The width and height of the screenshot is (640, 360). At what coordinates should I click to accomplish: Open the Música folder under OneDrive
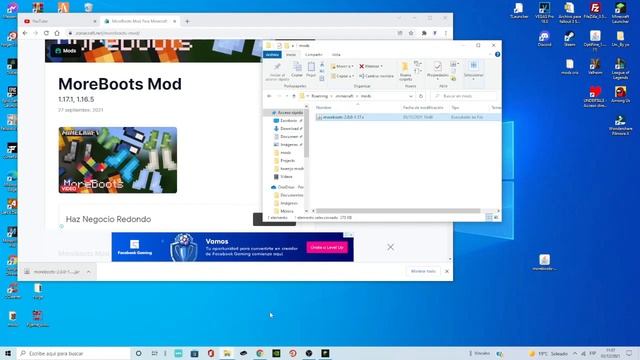(x=284, y=211)
